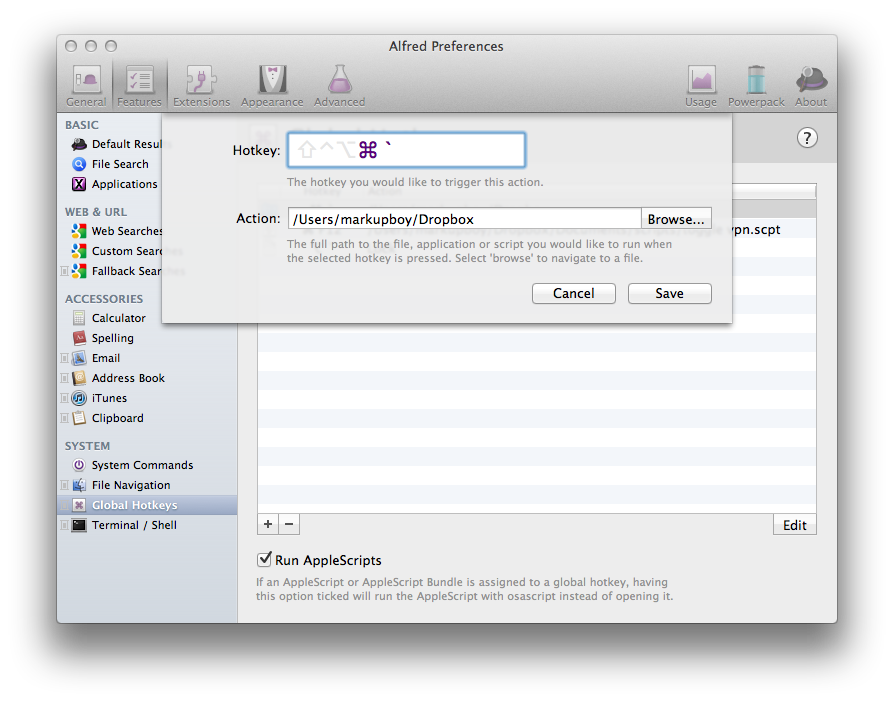
Task: Open the File Search feature
Action: [x=110, y=164]
